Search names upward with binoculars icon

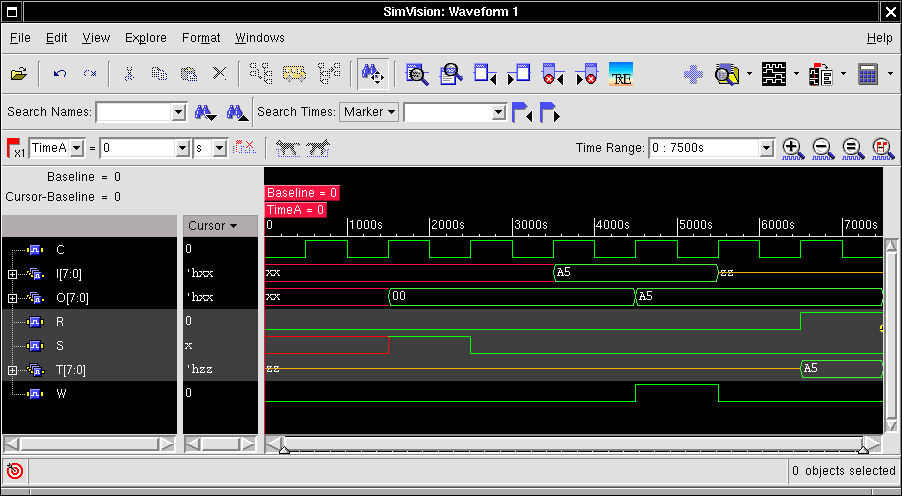(237, 112)
